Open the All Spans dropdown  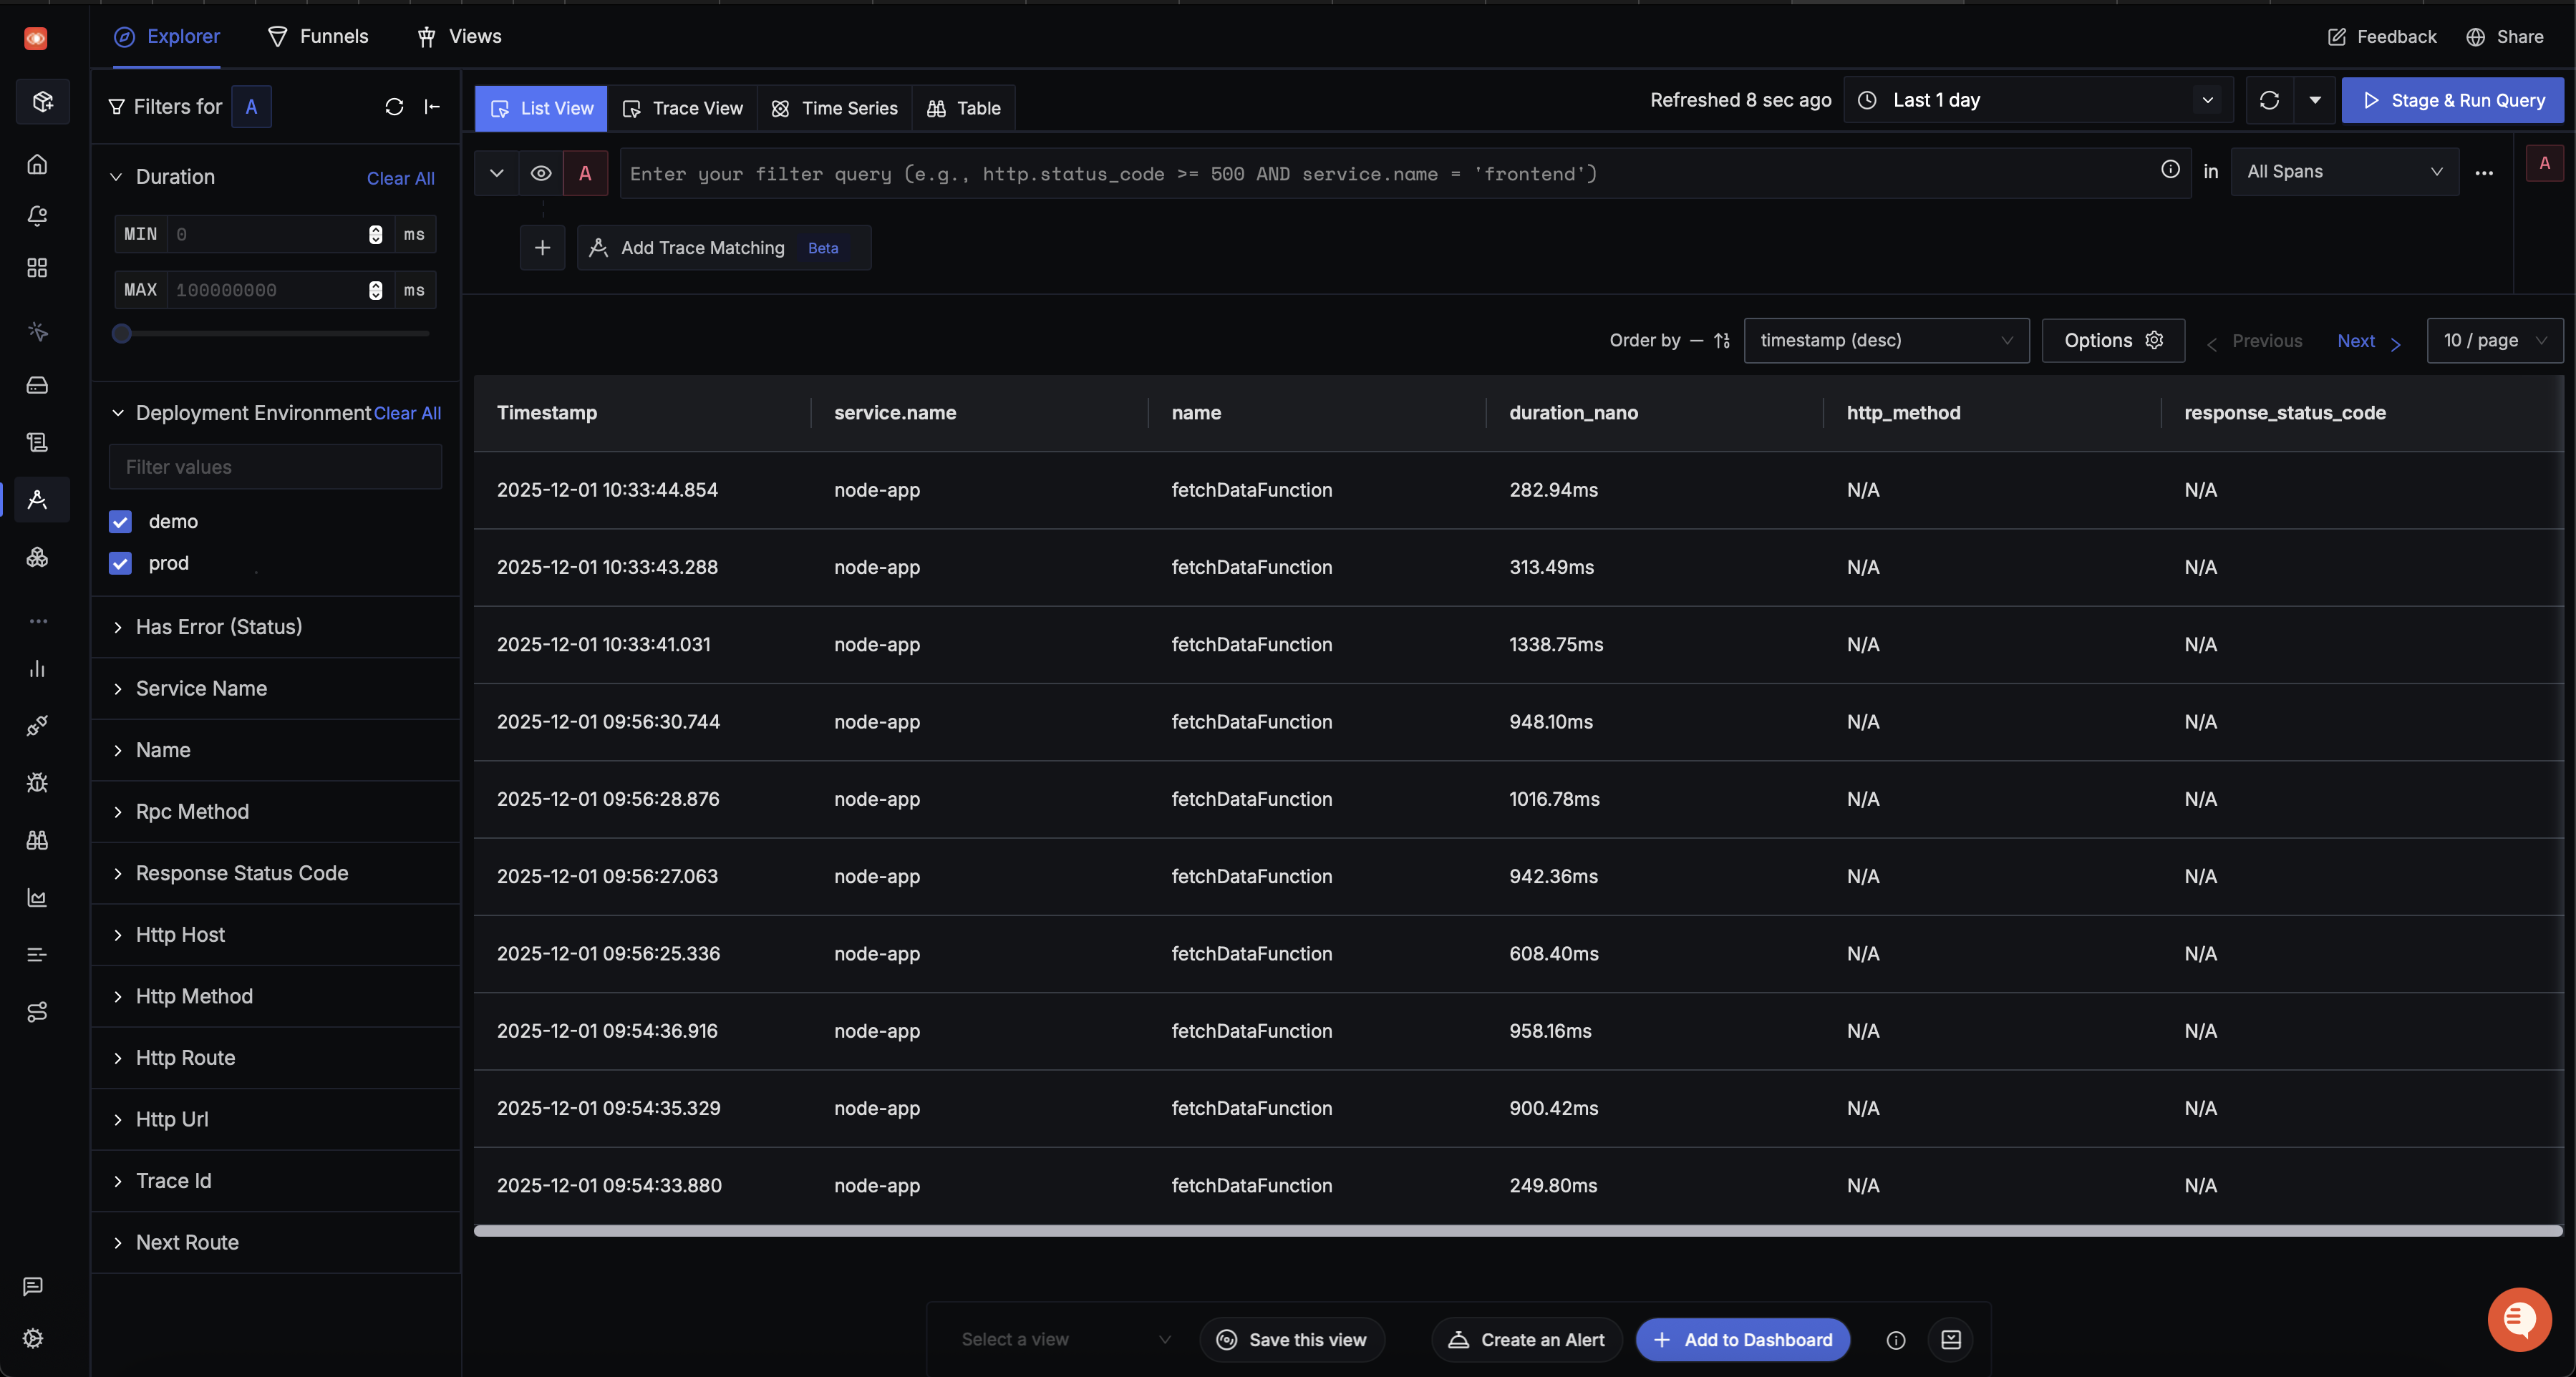coord(2344,172)
